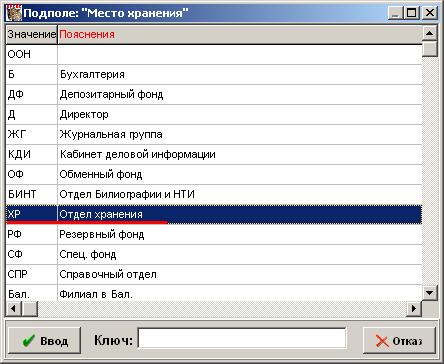The width and height of the screenshot is (444, 364).
Task: Select the Журнальная группа row
Action: tap(214, 134)
